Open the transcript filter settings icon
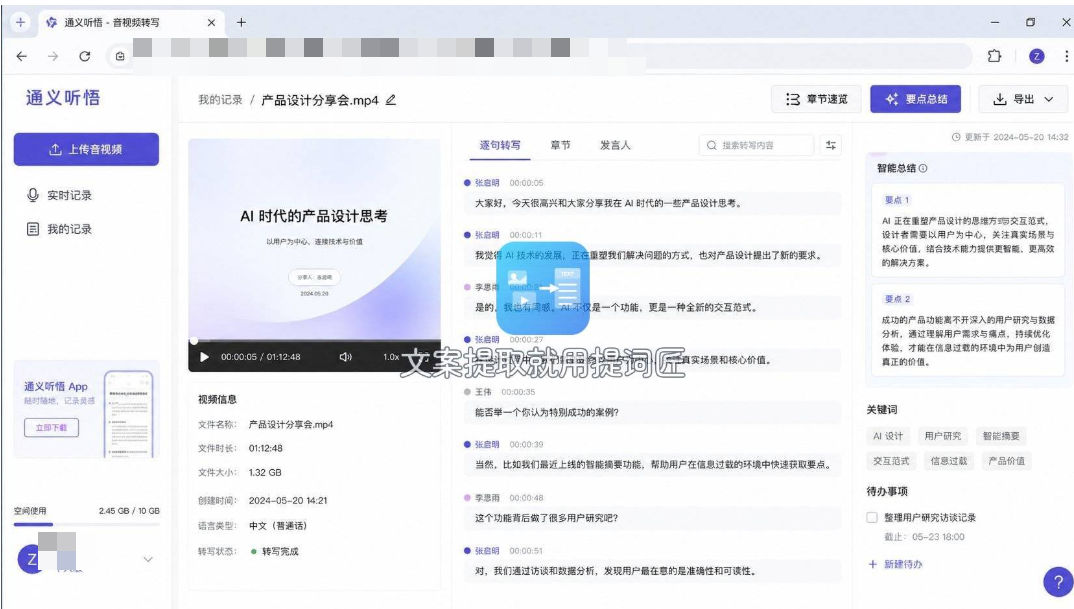Screen dimensions: 1074x609 (x=831, y=145)
